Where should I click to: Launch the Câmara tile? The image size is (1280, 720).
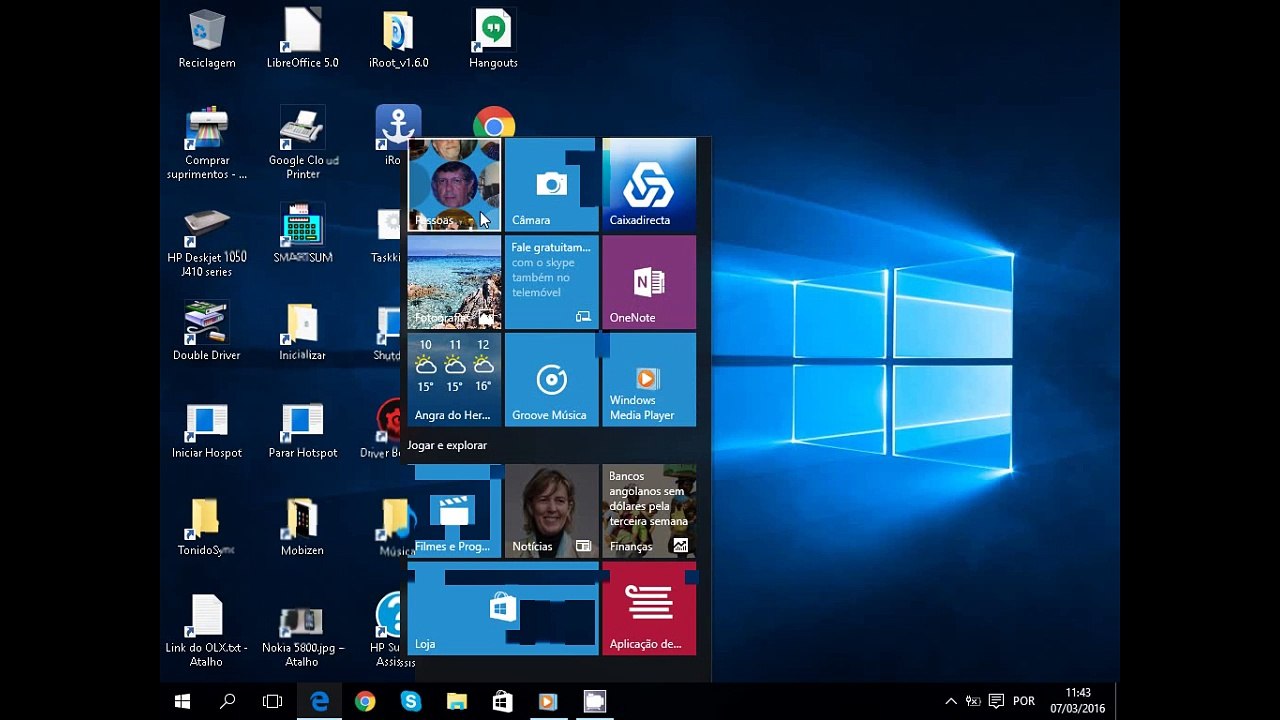pos(551,185)
